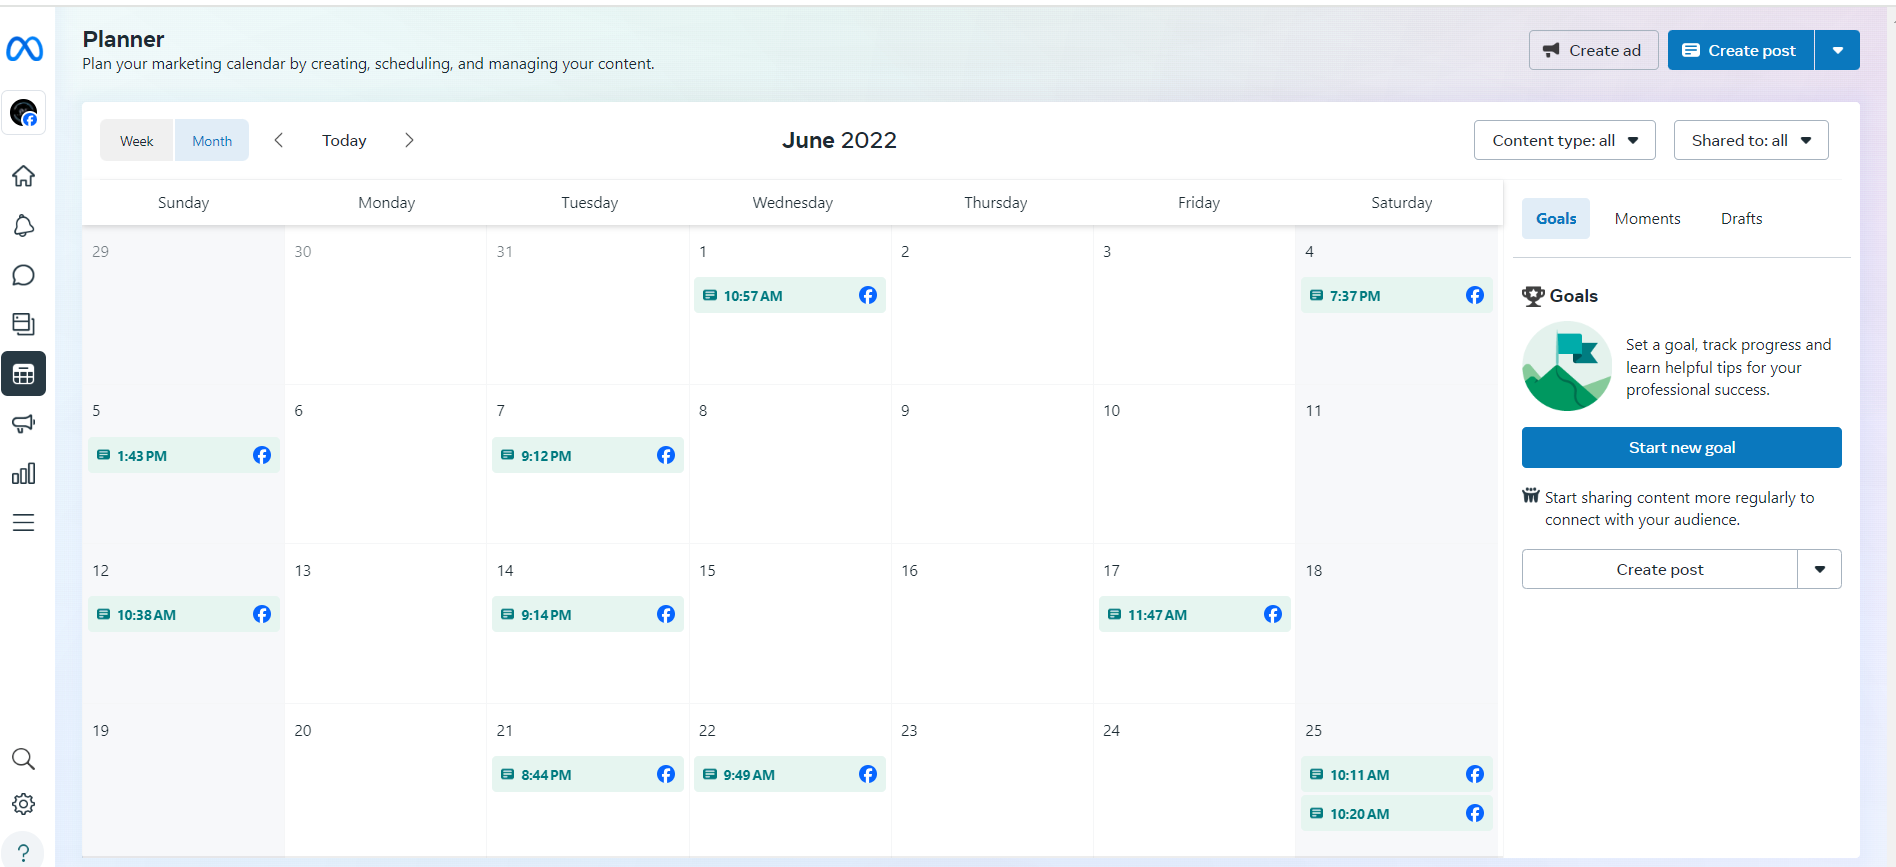Click Facebook icon on 10:20 AM post
Screen dimensions: 1896x867
coord(1475,813)
